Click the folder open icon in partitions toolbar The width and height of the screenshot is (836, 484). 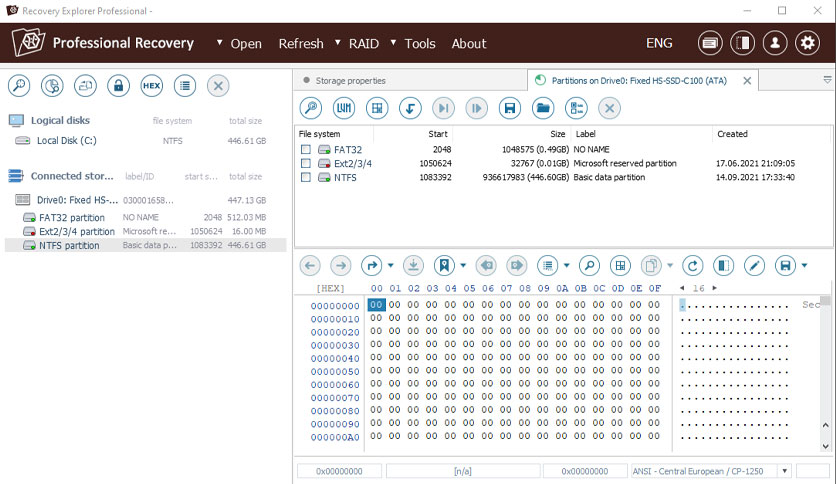coord(543,108)
